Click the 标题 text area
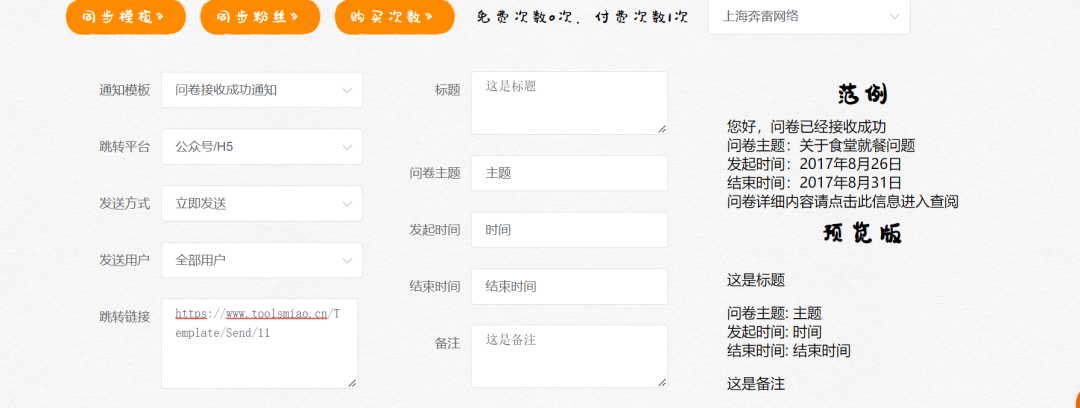Screen dimensions: 1080x408 (570, 103)
